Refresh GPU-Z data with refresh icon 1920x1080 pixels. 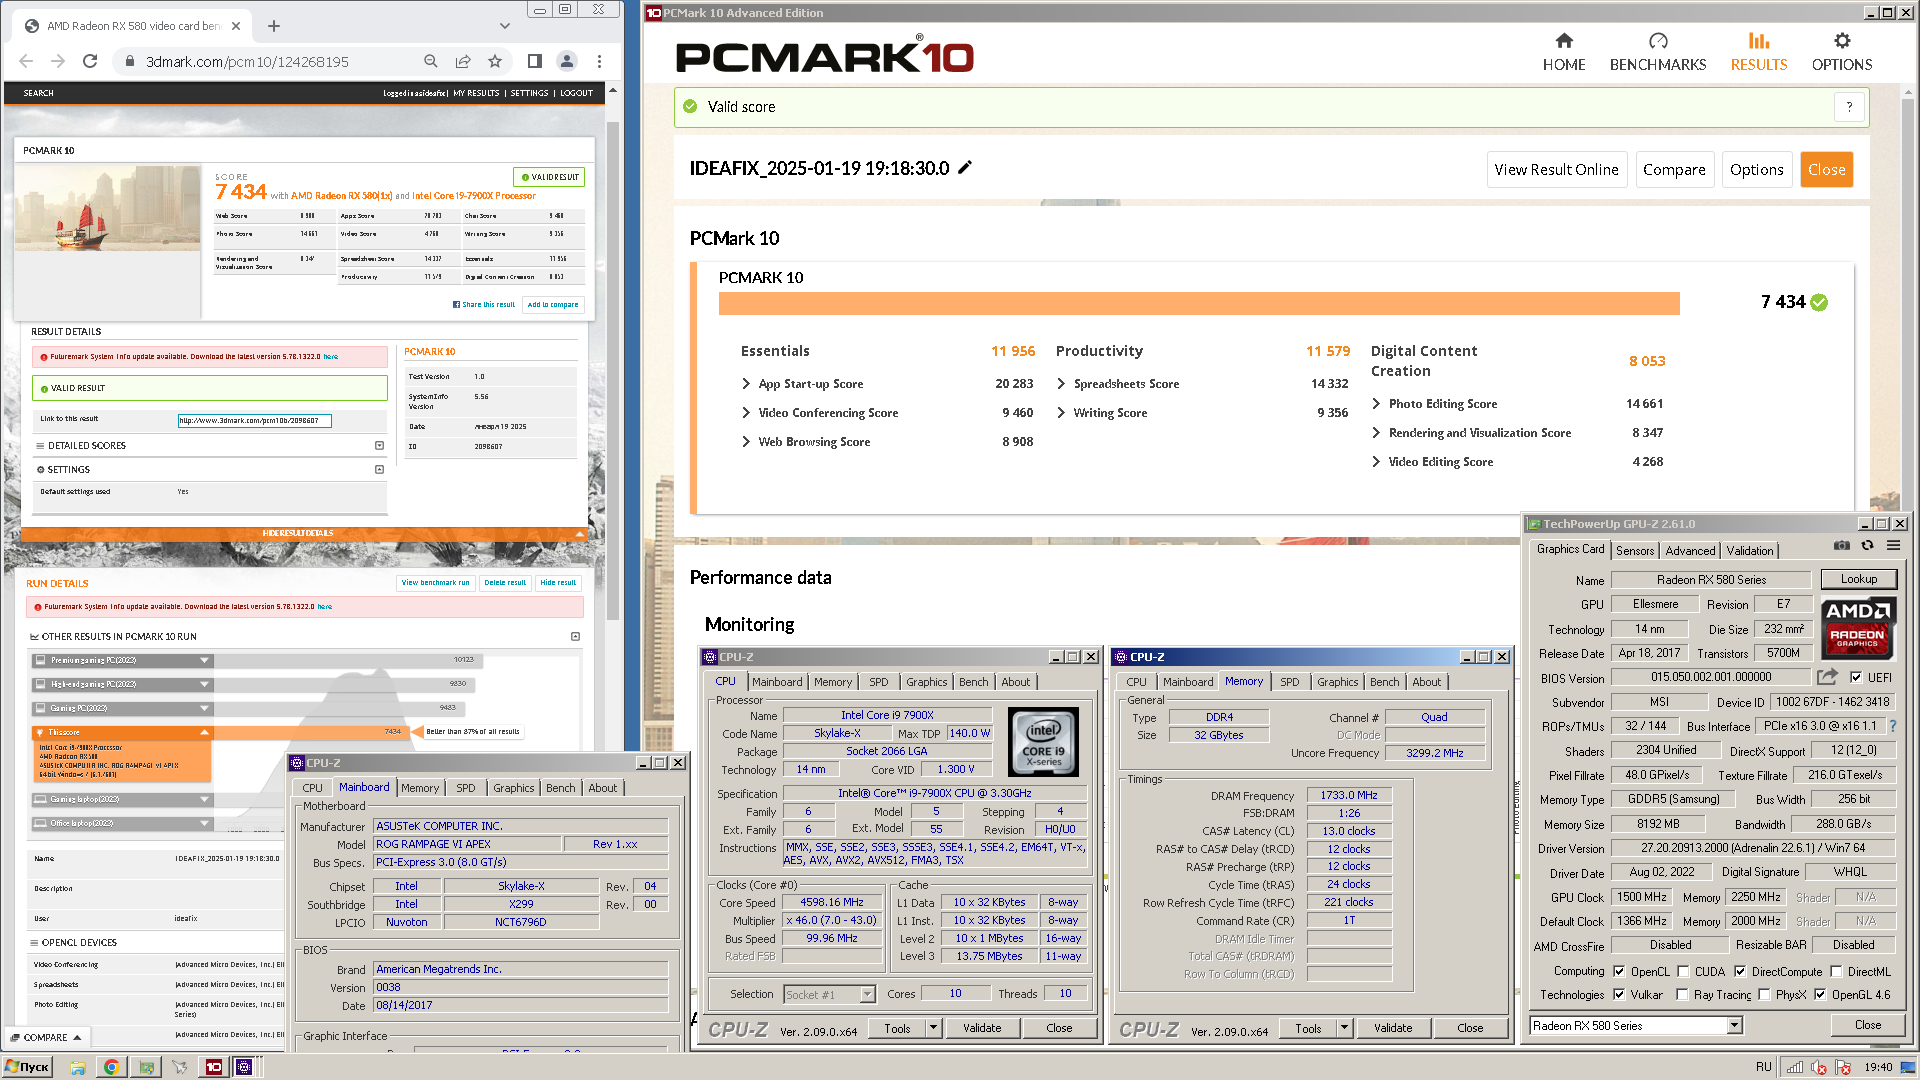(x=1867, y=546)
